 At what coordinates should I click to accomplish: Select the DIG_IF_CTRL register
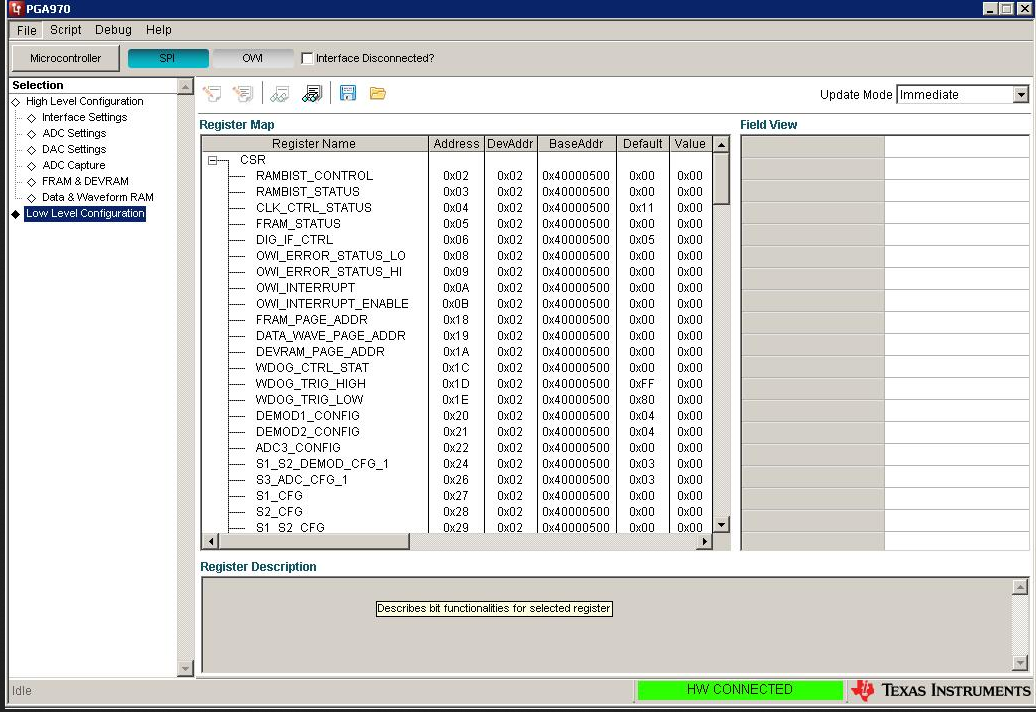click(x=294, y=240)
